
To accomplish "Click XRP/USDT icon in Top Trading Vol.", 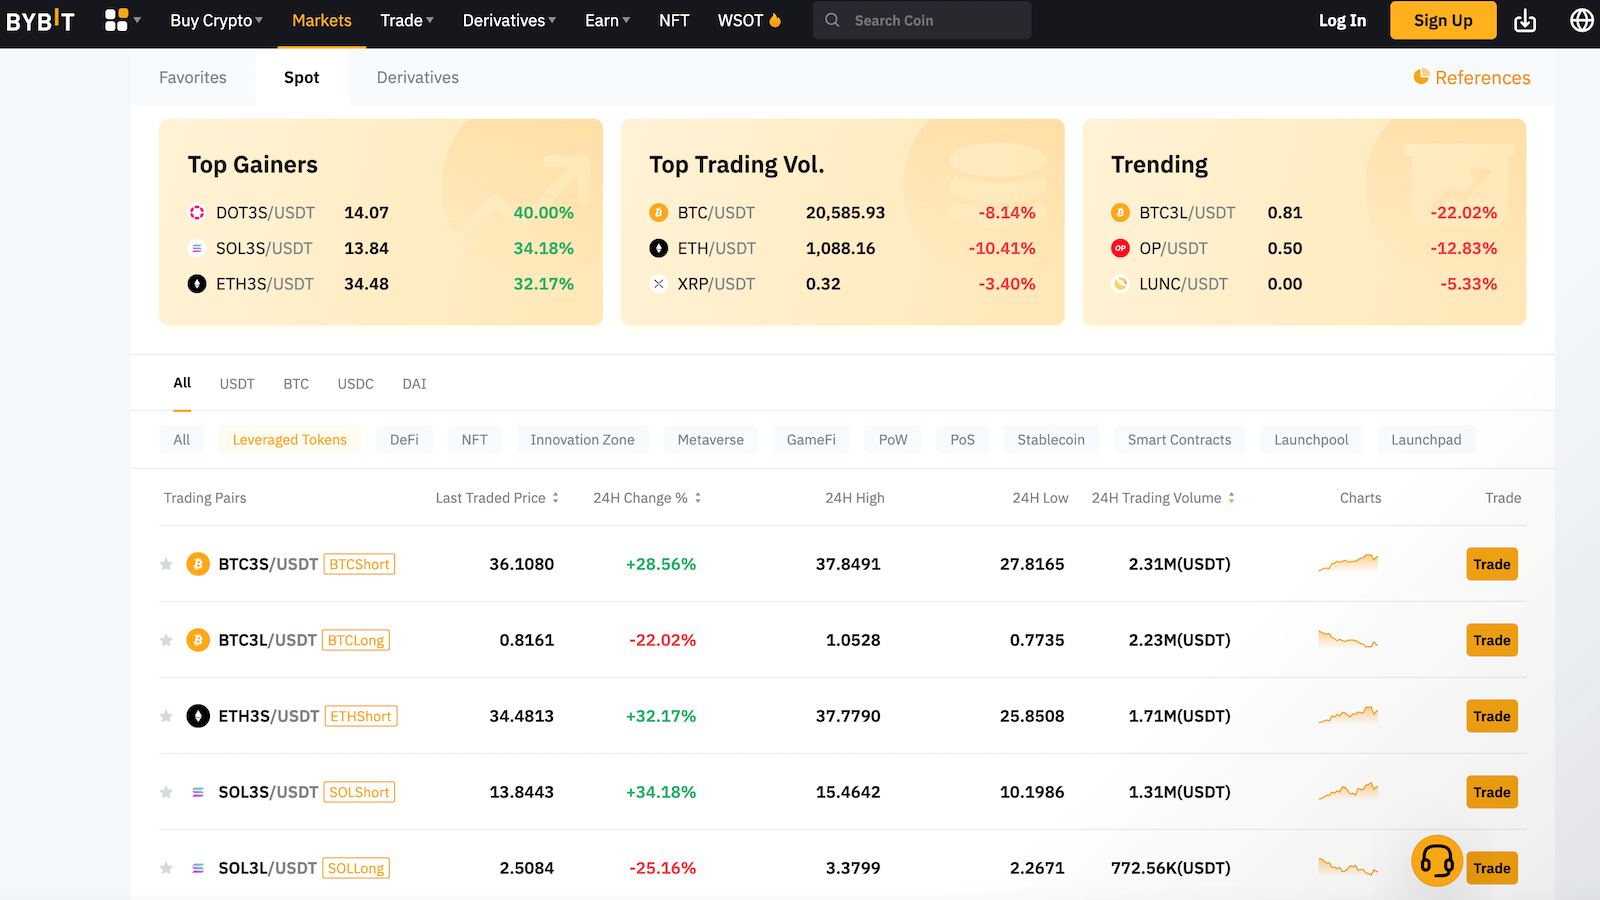I will tap(658, 284).
